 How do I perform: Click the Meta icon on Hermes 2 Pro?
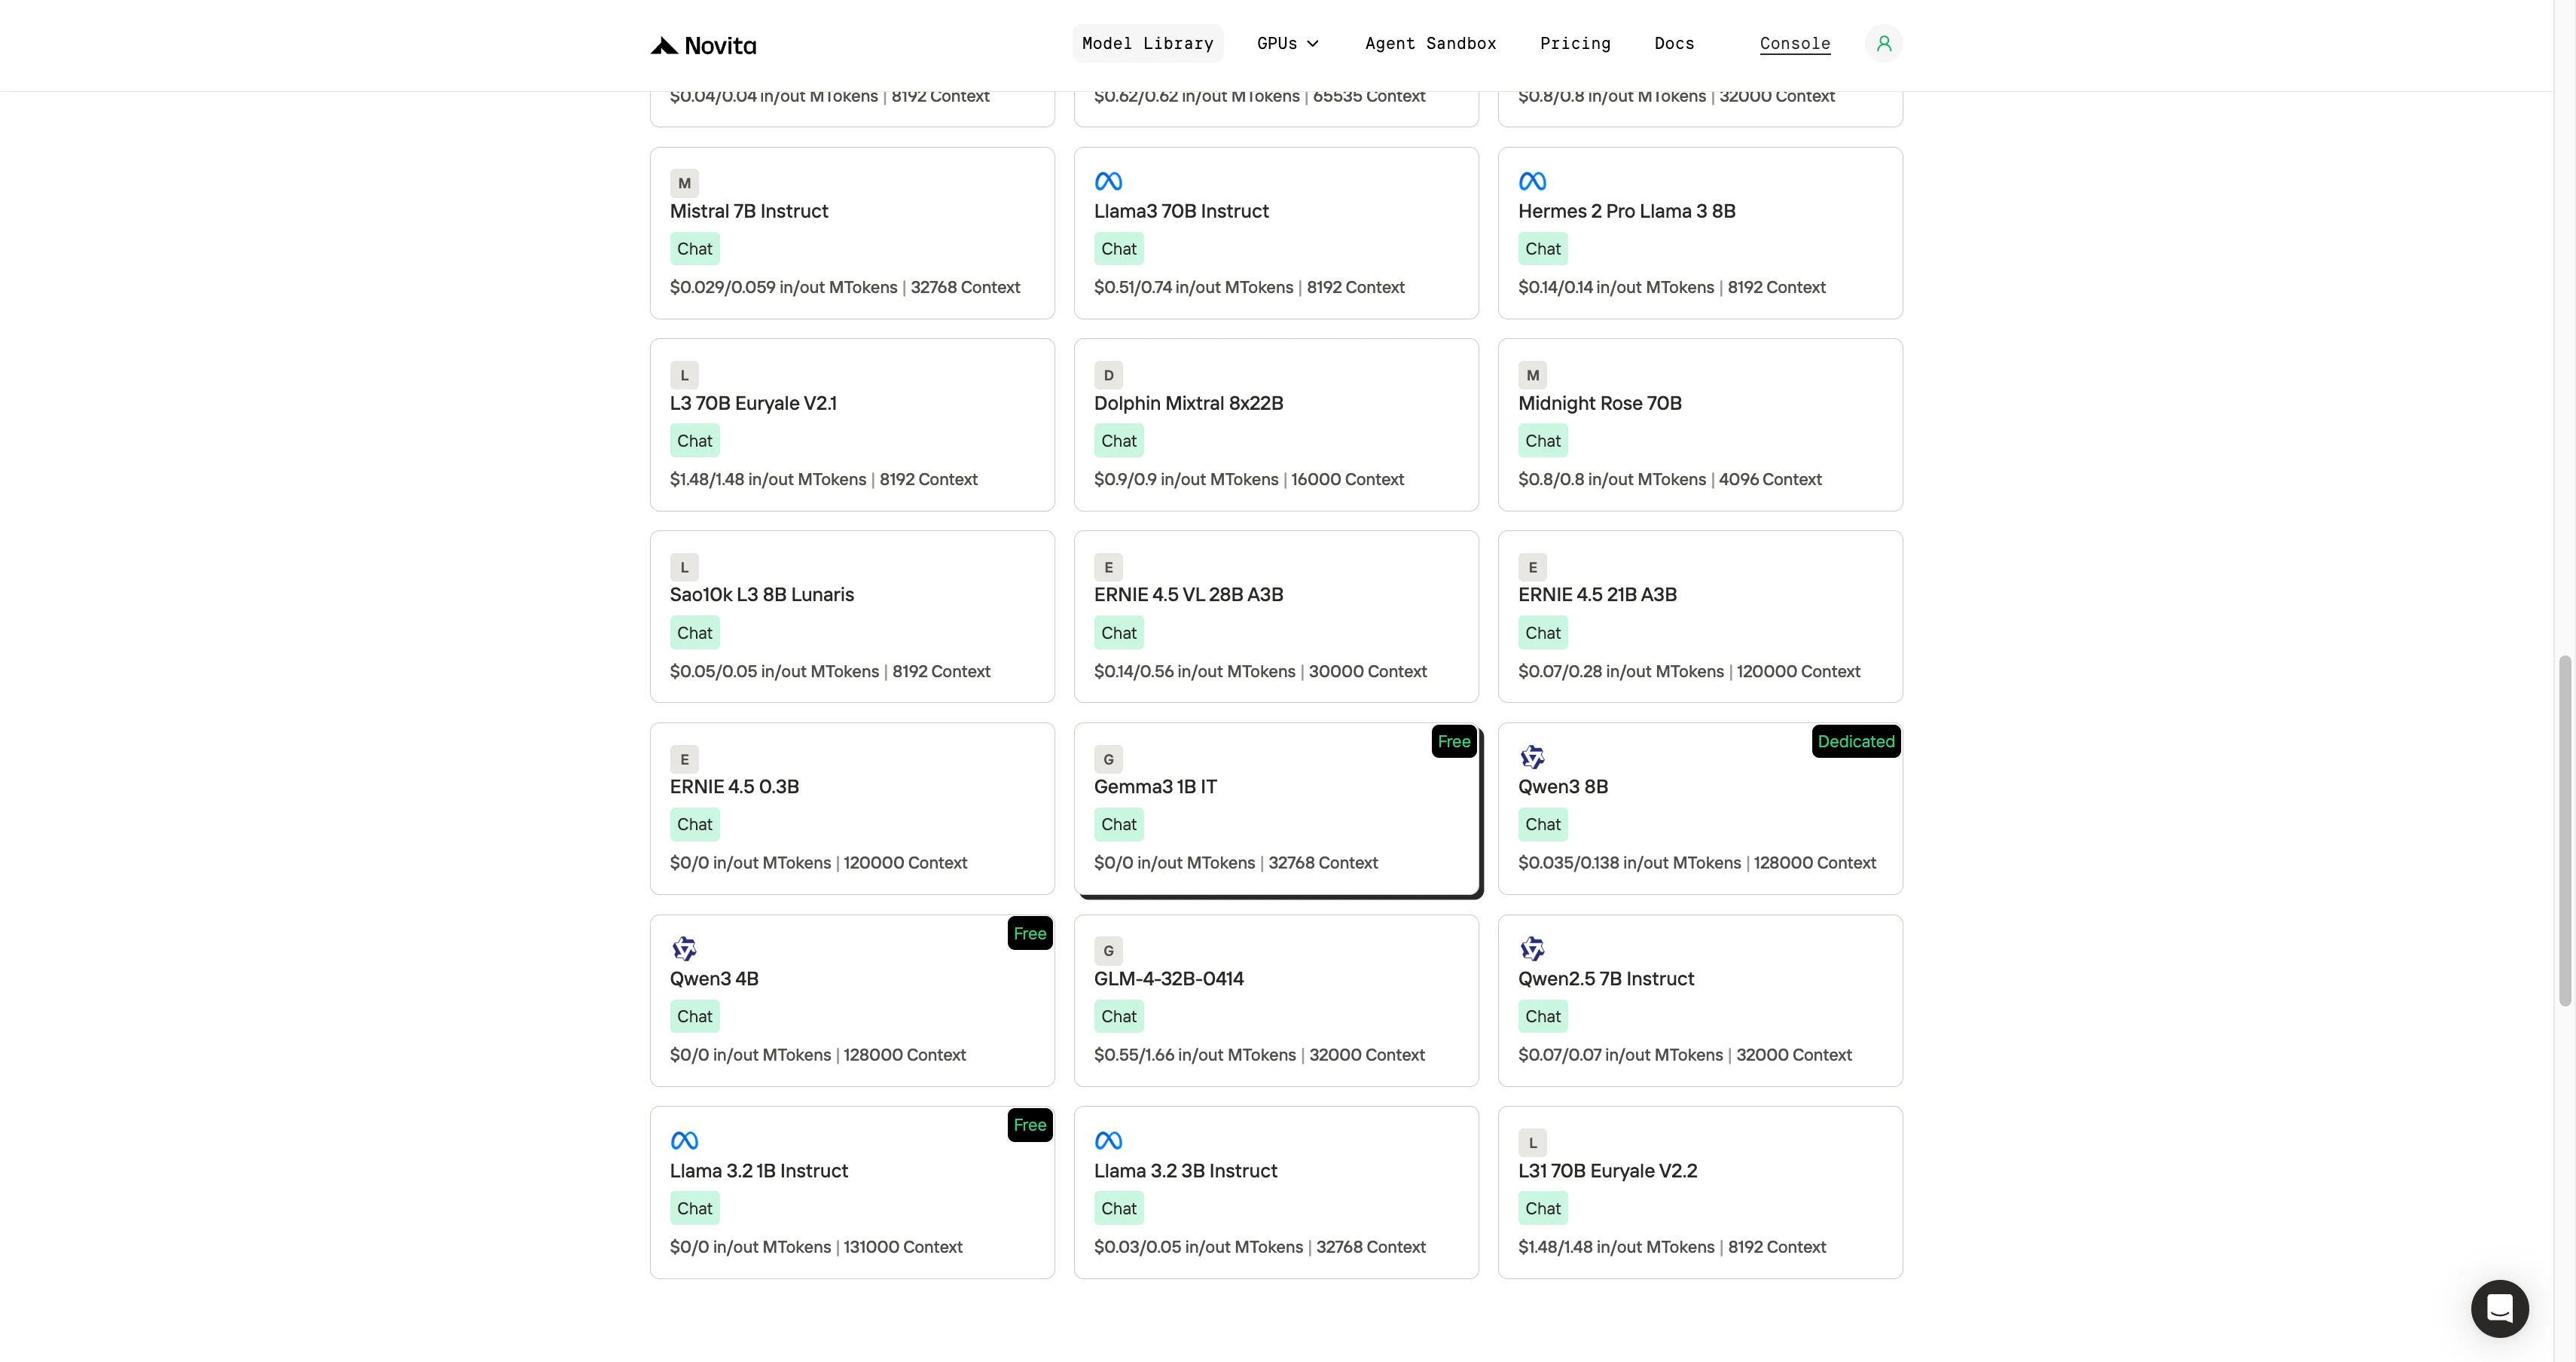(1532, 181)
